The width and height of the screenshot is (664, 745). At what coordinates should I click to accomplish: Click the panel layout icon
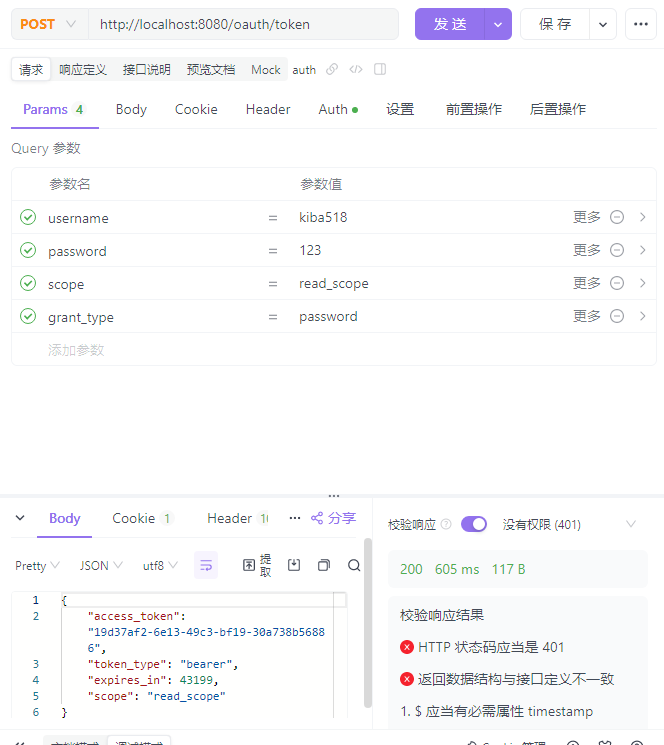[380, 69]
